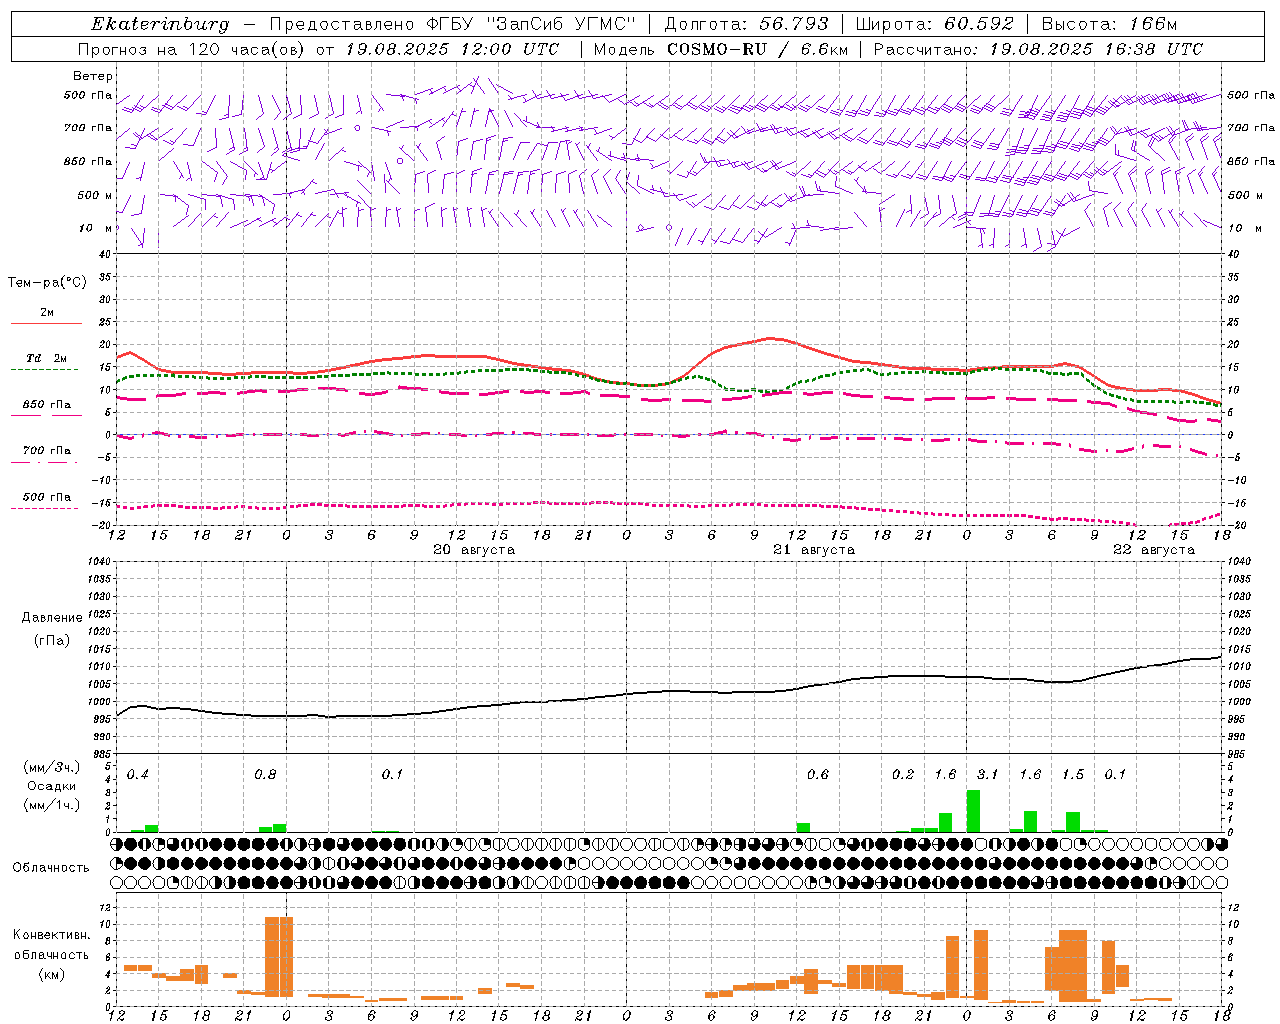Click the tallest orange convective cloud bar
The height and width of the screenshot is (1024, 1280).
click(279, 956)
